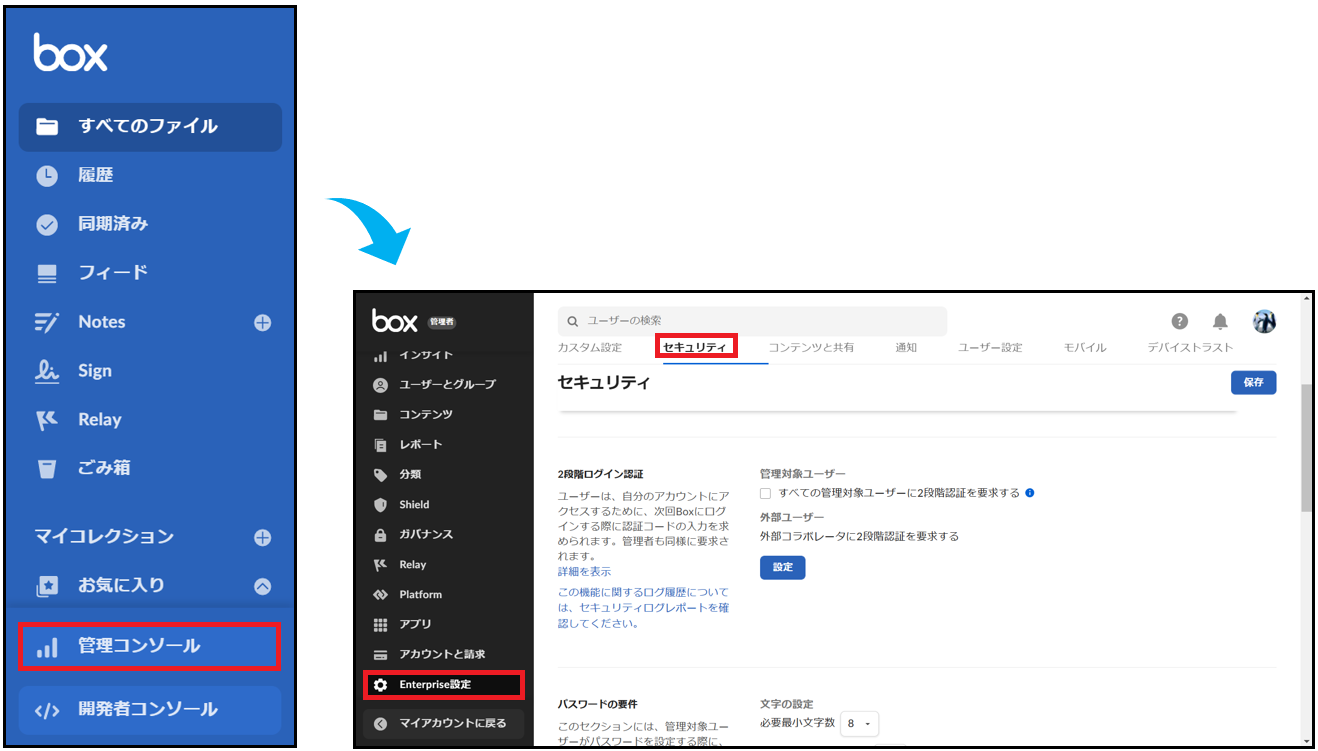
Task: Open すべてのファイル folder icon
Action: 47,127
